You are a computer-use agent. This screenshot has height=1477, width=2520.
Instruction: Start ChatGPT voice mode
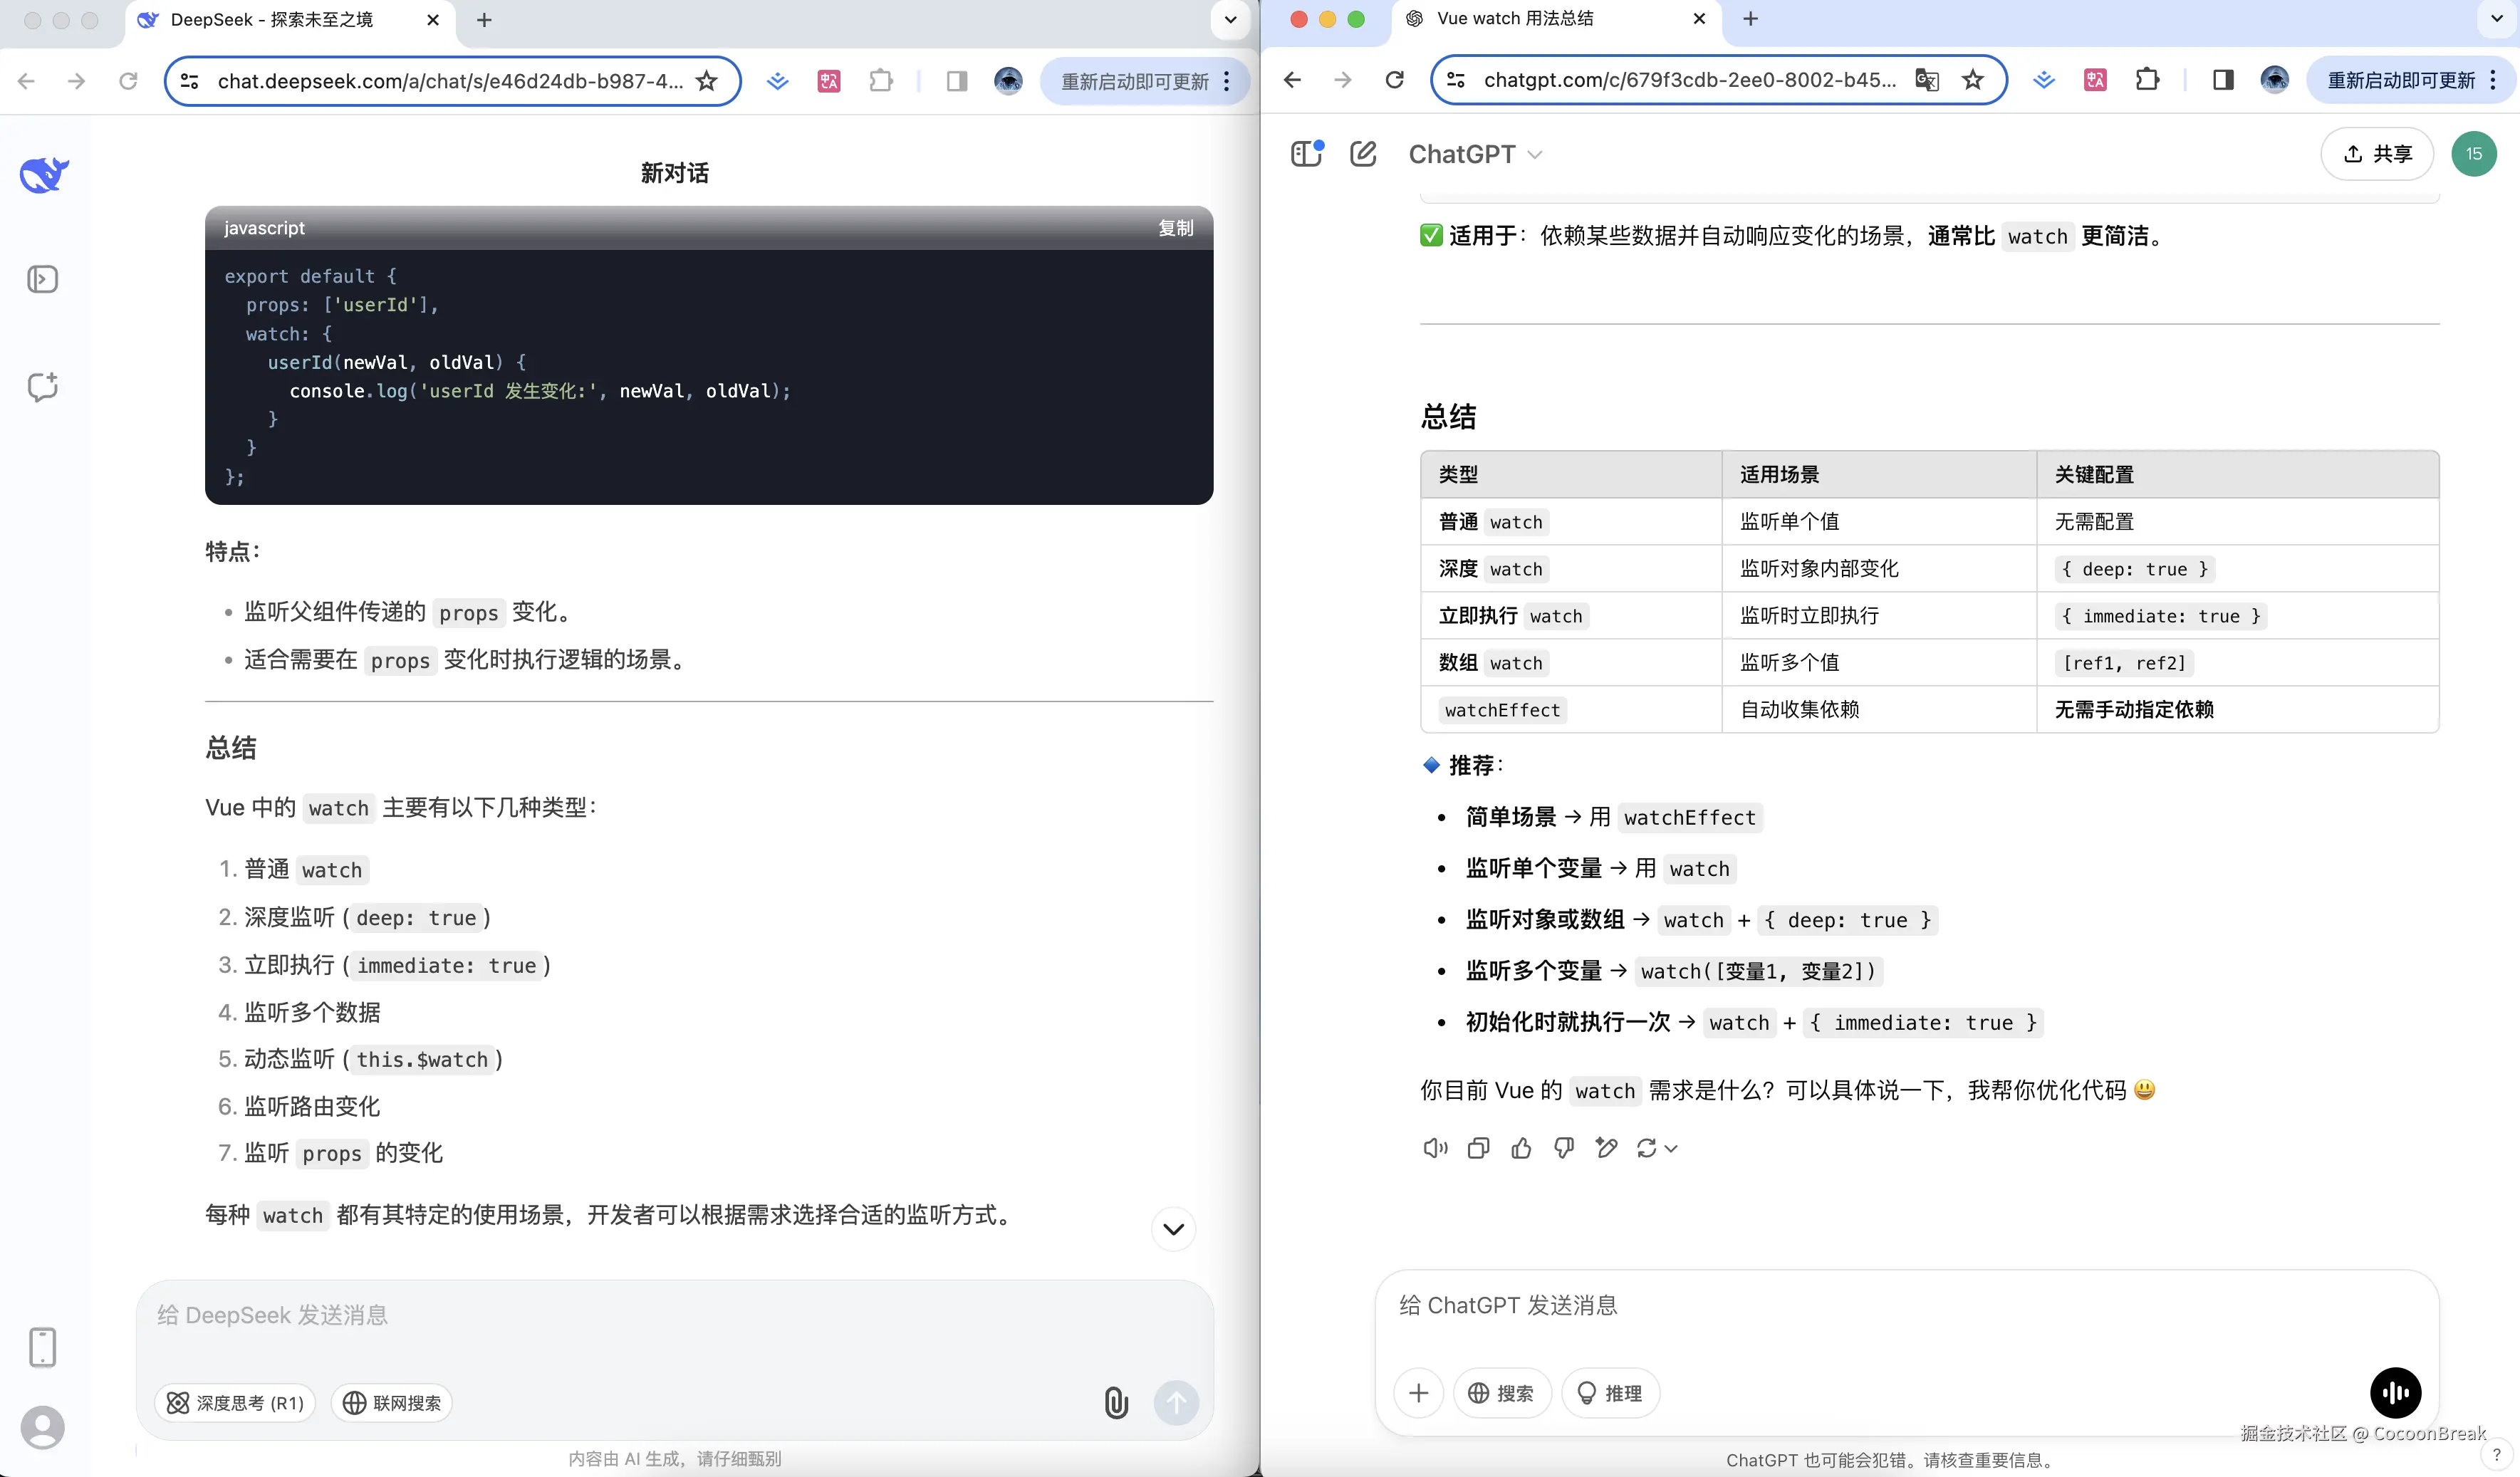tap(2395, 1392)
